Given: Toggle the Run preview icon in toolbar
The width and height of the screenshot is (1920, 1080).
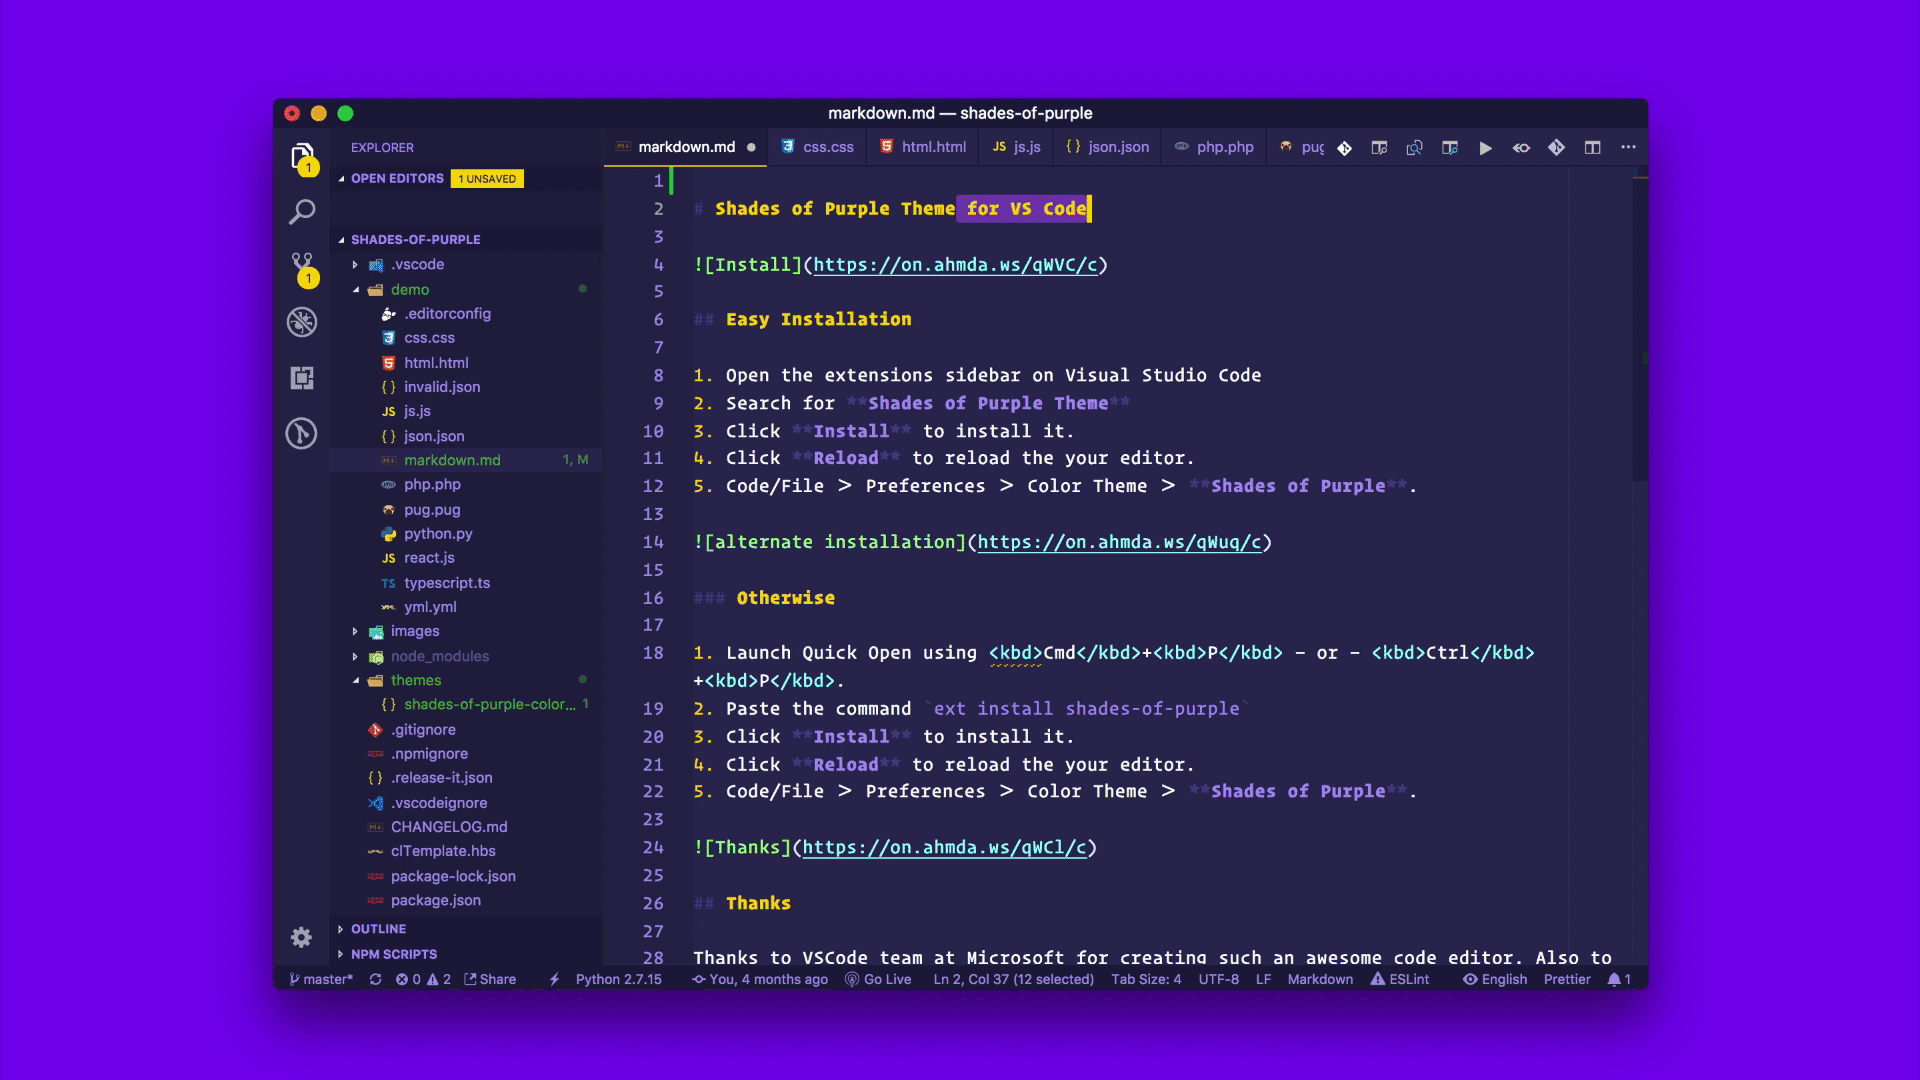Looking at the screenshot, I should 1485,146.
